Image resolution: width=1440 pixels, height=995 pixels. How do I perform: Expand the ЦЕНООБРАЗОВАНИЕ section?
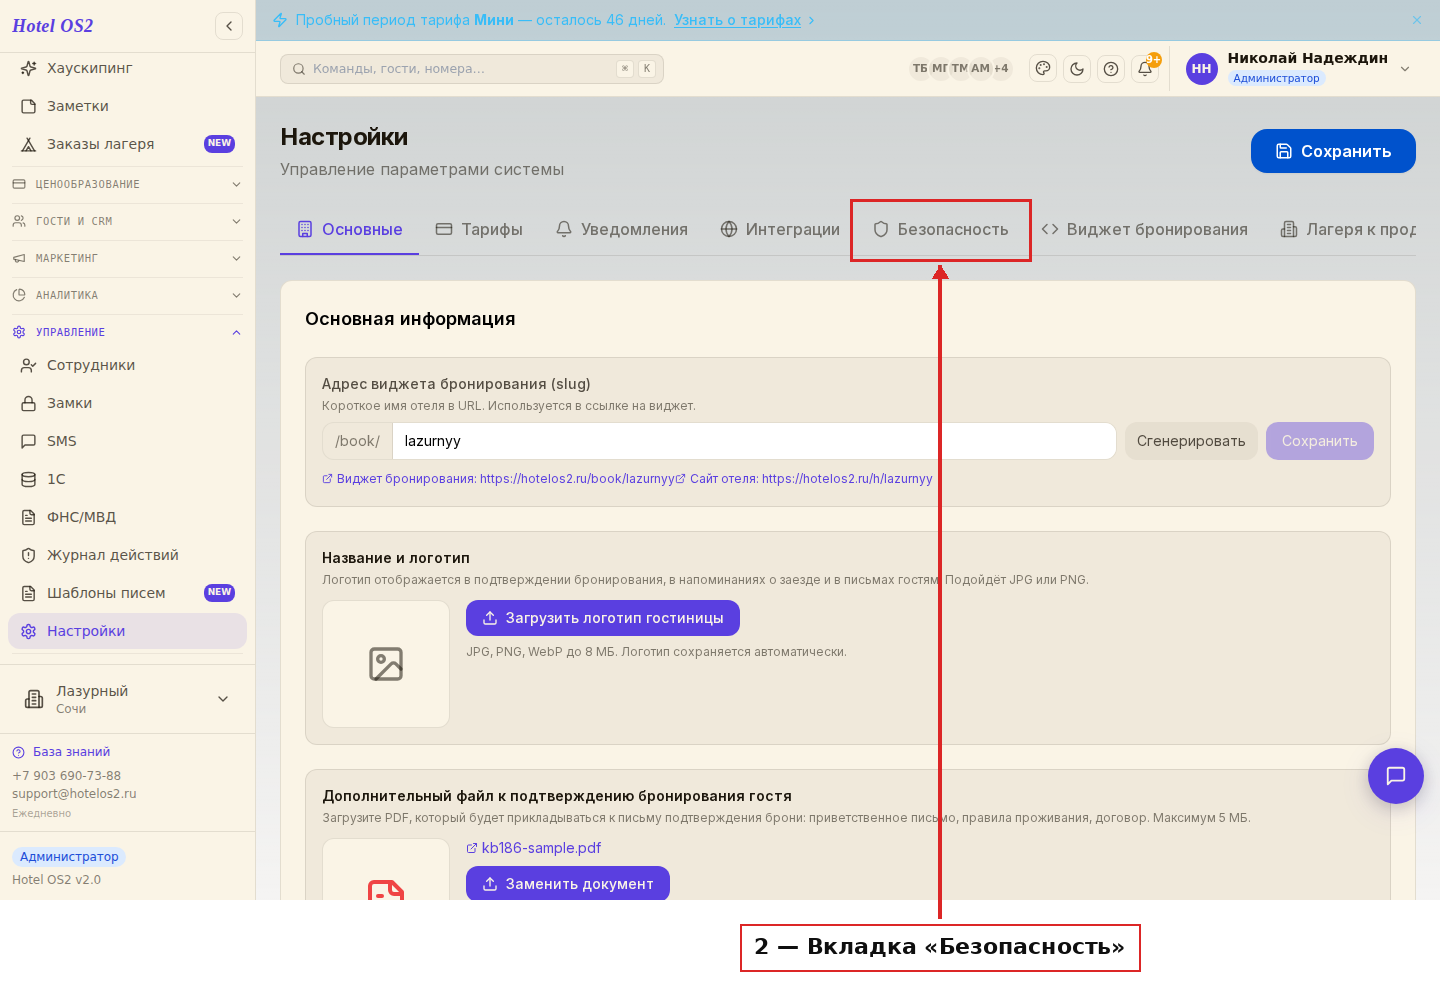click(x=127, y=184)
